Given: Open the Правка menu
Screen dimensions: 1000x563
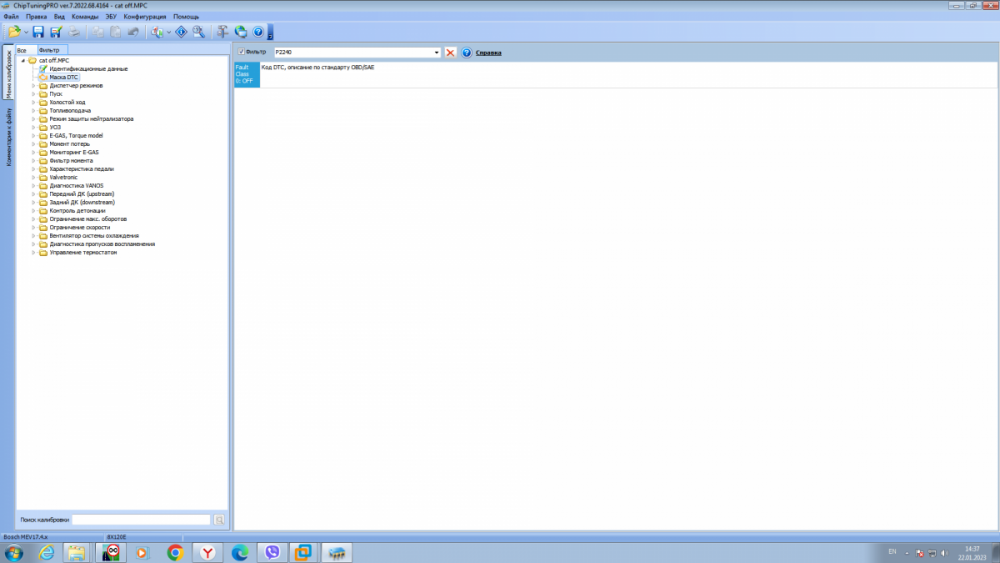Looking at the screenshot, I should 36,17.
